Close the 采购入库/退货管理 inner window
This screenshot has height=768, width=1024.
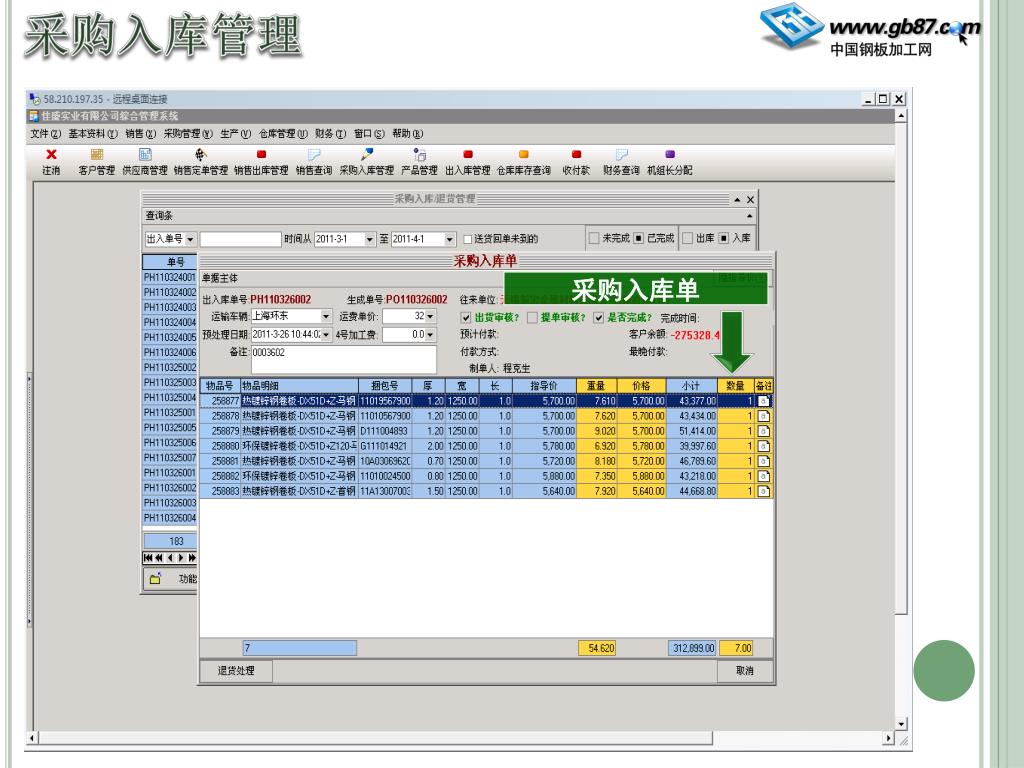[x=750, y=200]
